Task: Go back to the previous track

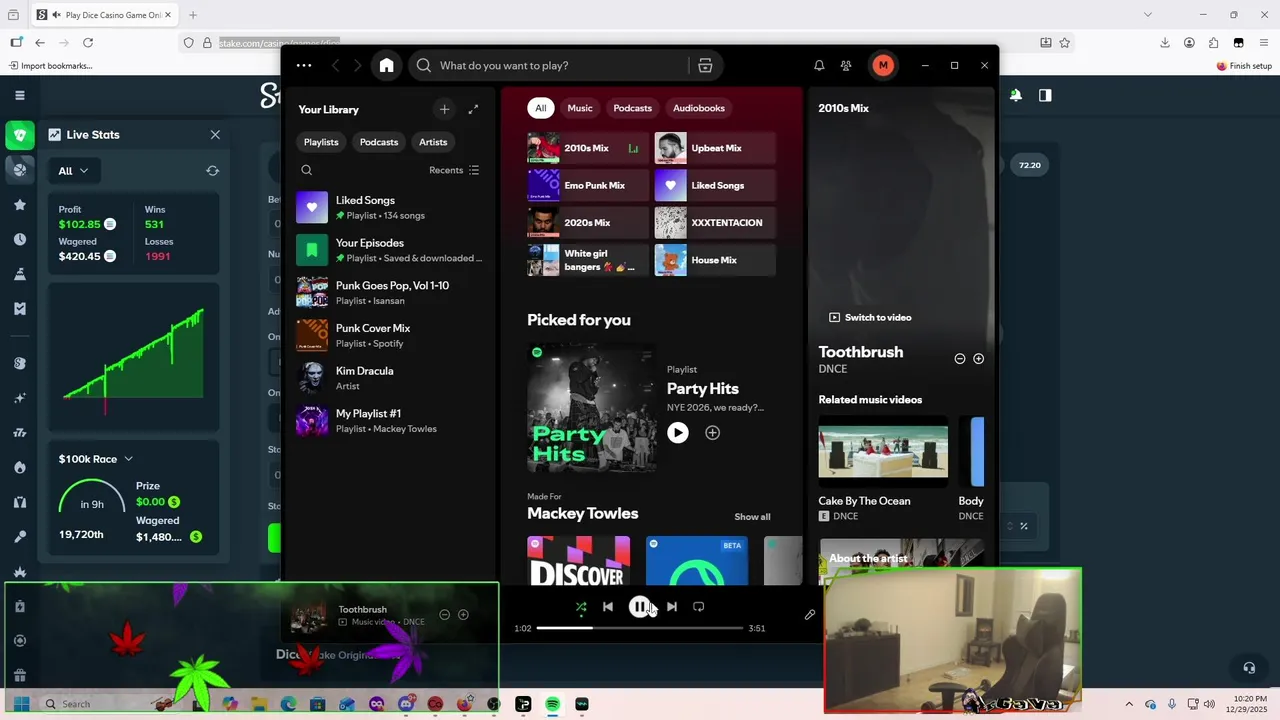Action: (607, 606)
